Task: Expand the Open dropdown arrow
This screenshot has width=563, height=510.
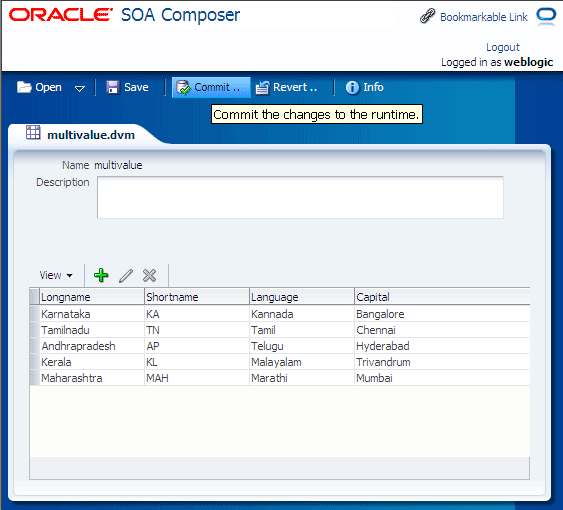Action: (80, 88)
